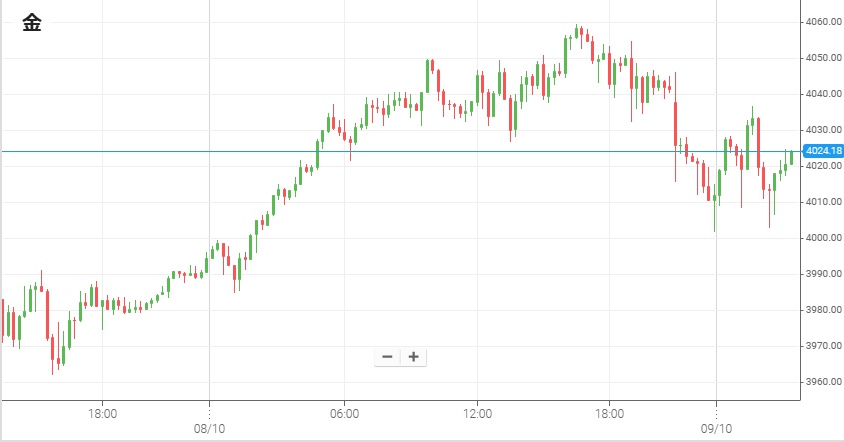Click the highest candlestick near 4060

(x=578, y=30)
